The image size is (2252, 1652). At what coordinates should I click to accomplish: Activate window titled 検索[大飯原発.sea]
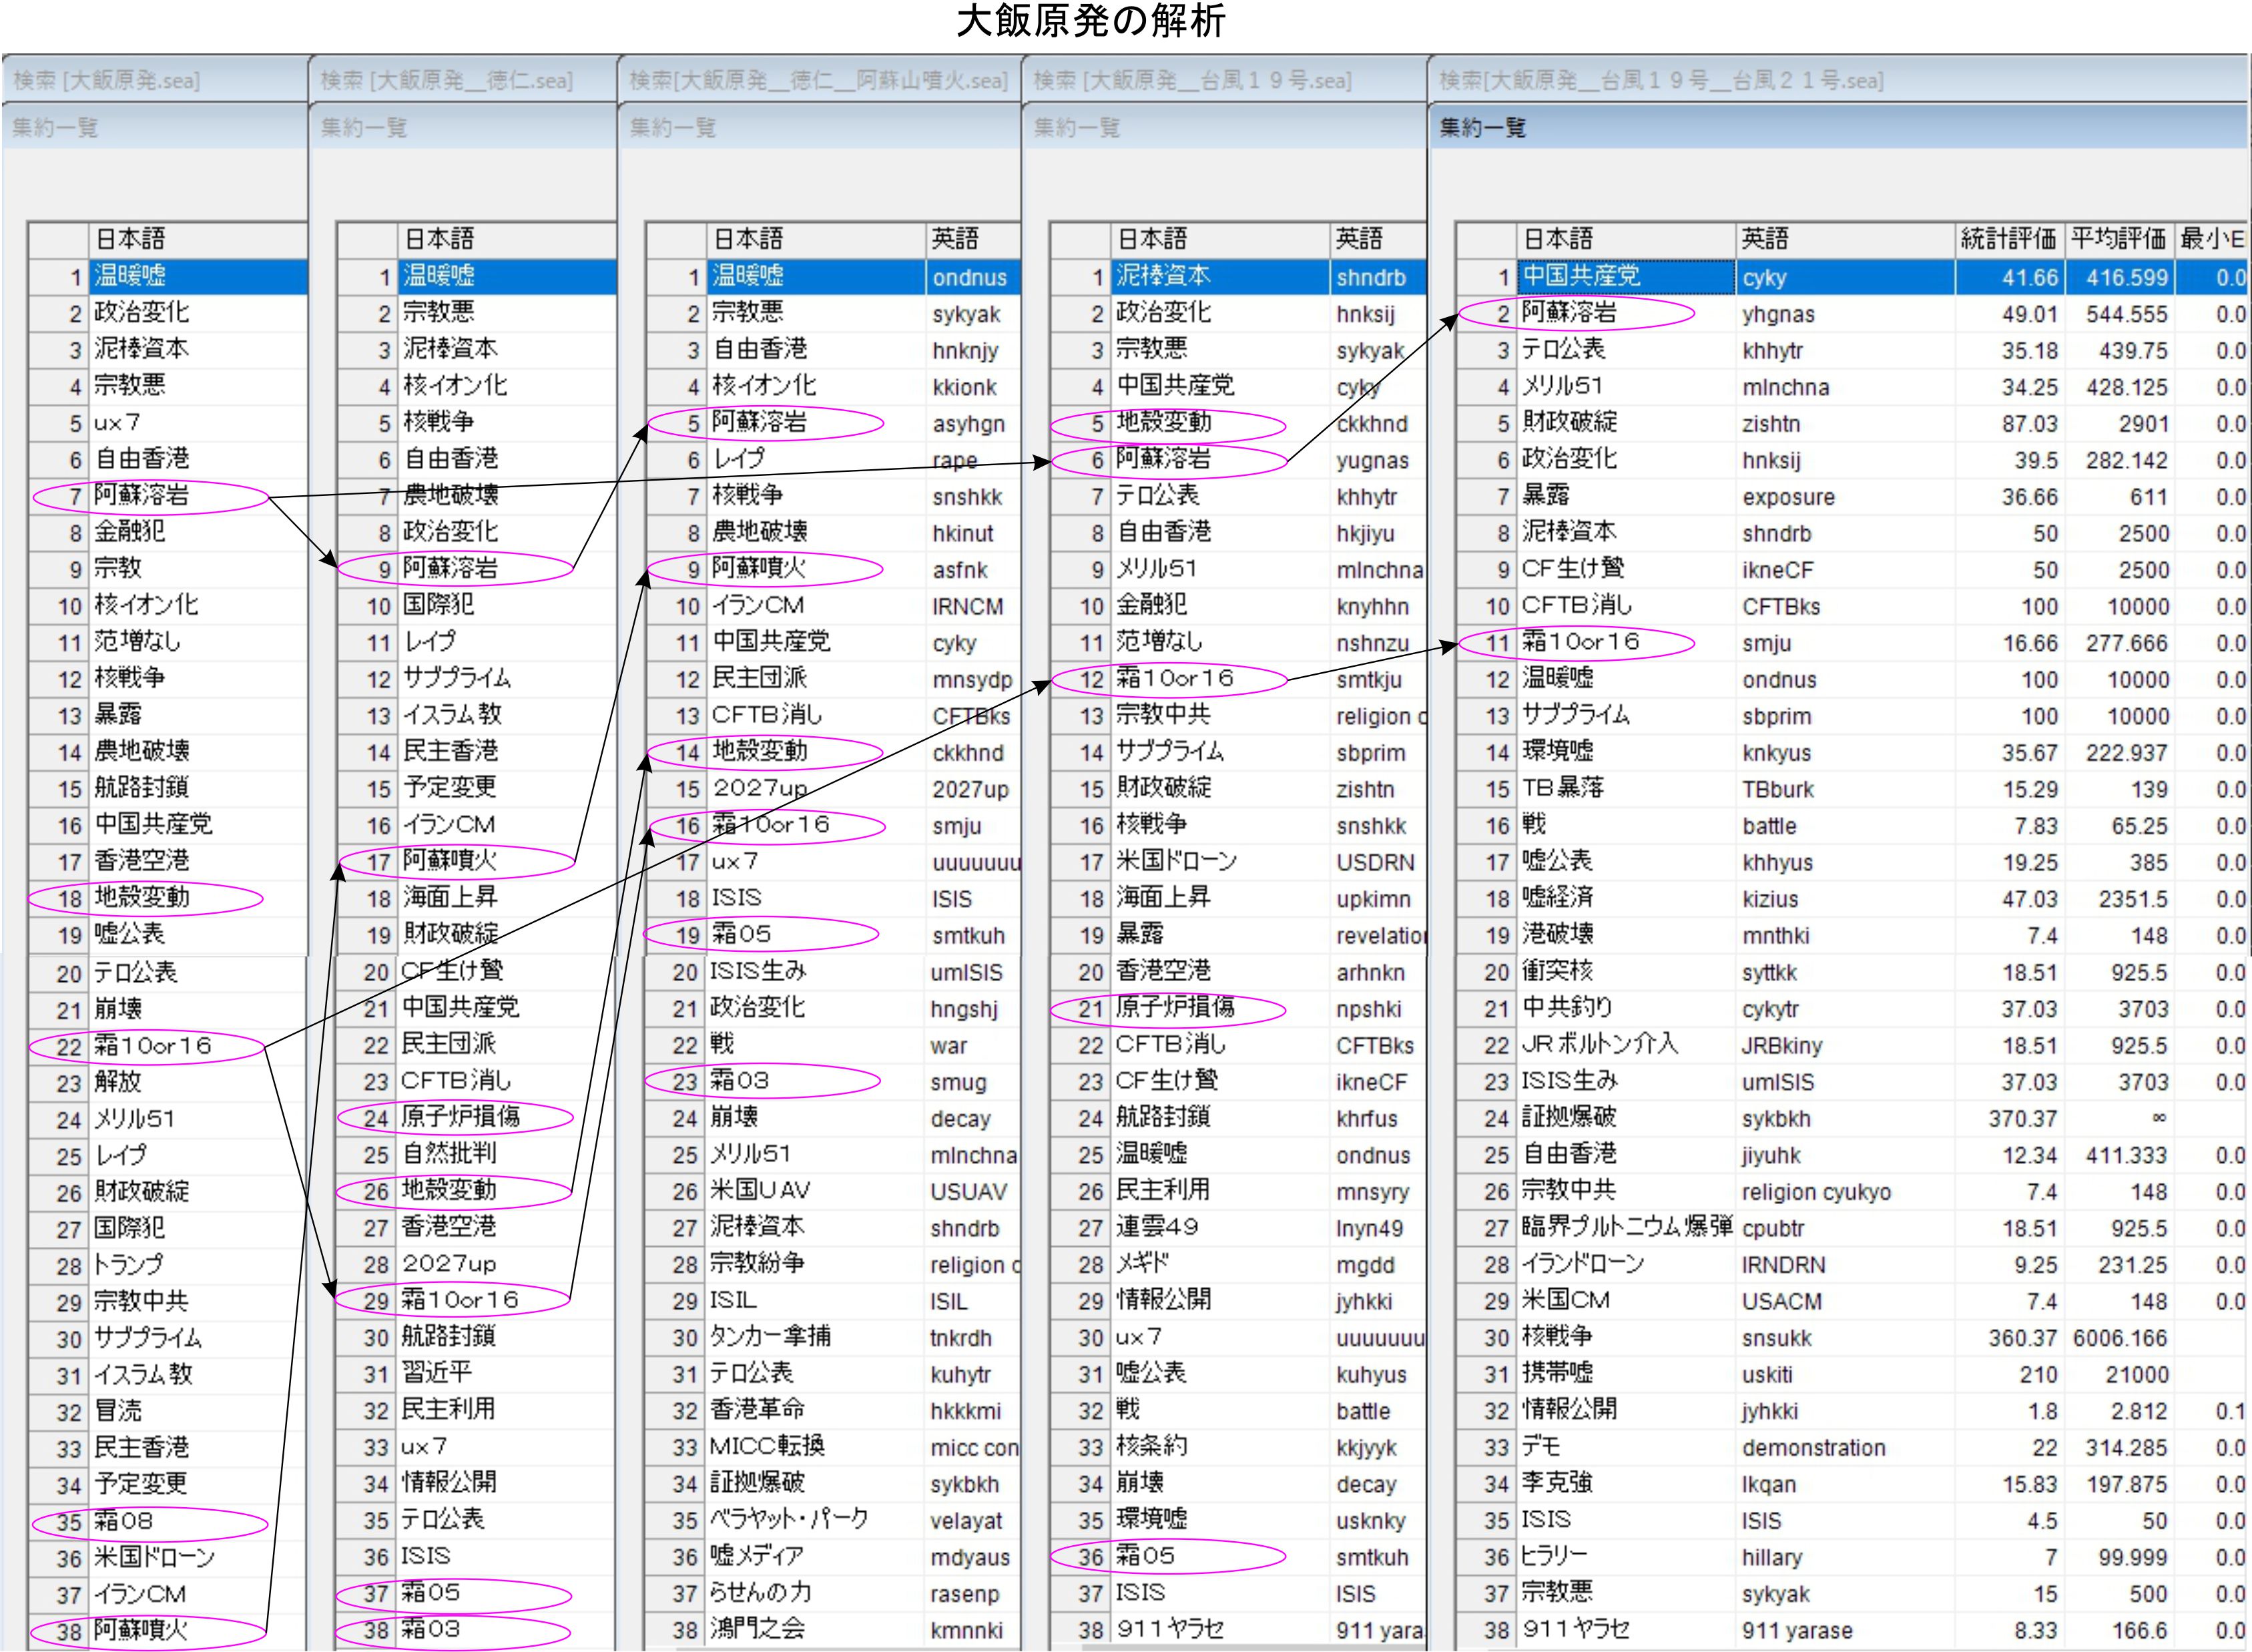pyautogui.click(x=107, y=80)
